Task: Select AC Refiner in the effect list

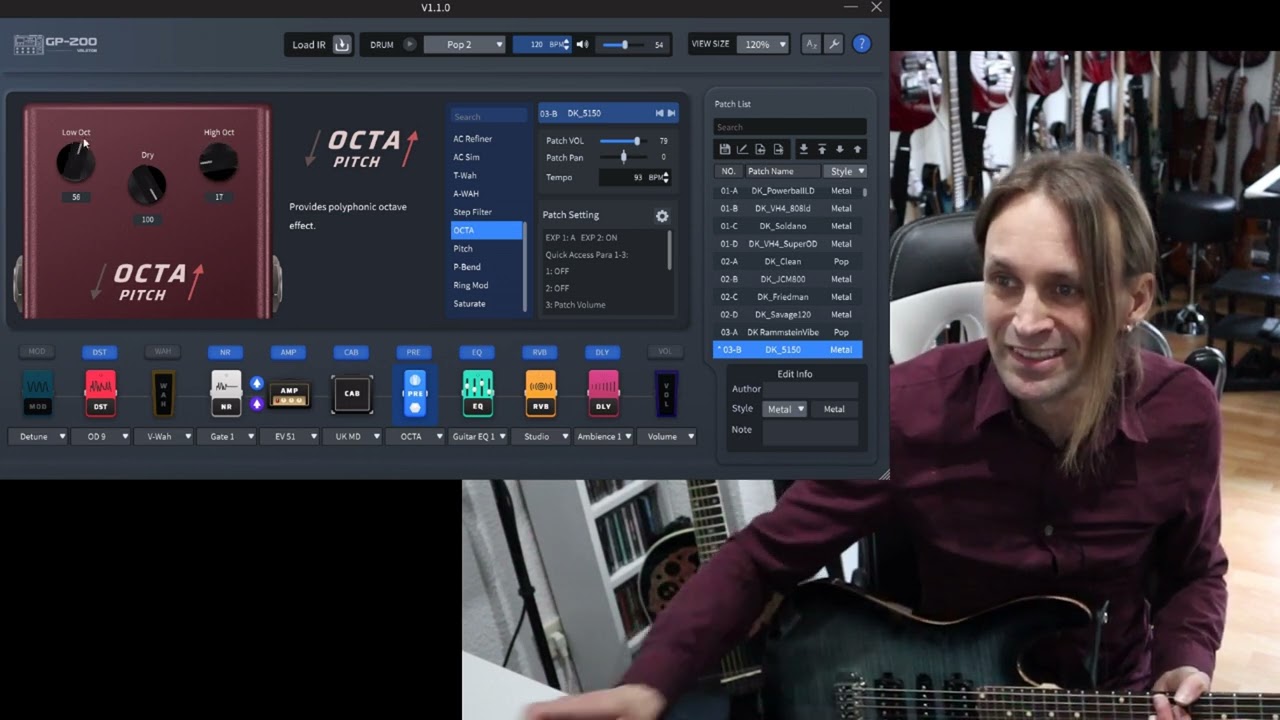Action: point(486,139)
